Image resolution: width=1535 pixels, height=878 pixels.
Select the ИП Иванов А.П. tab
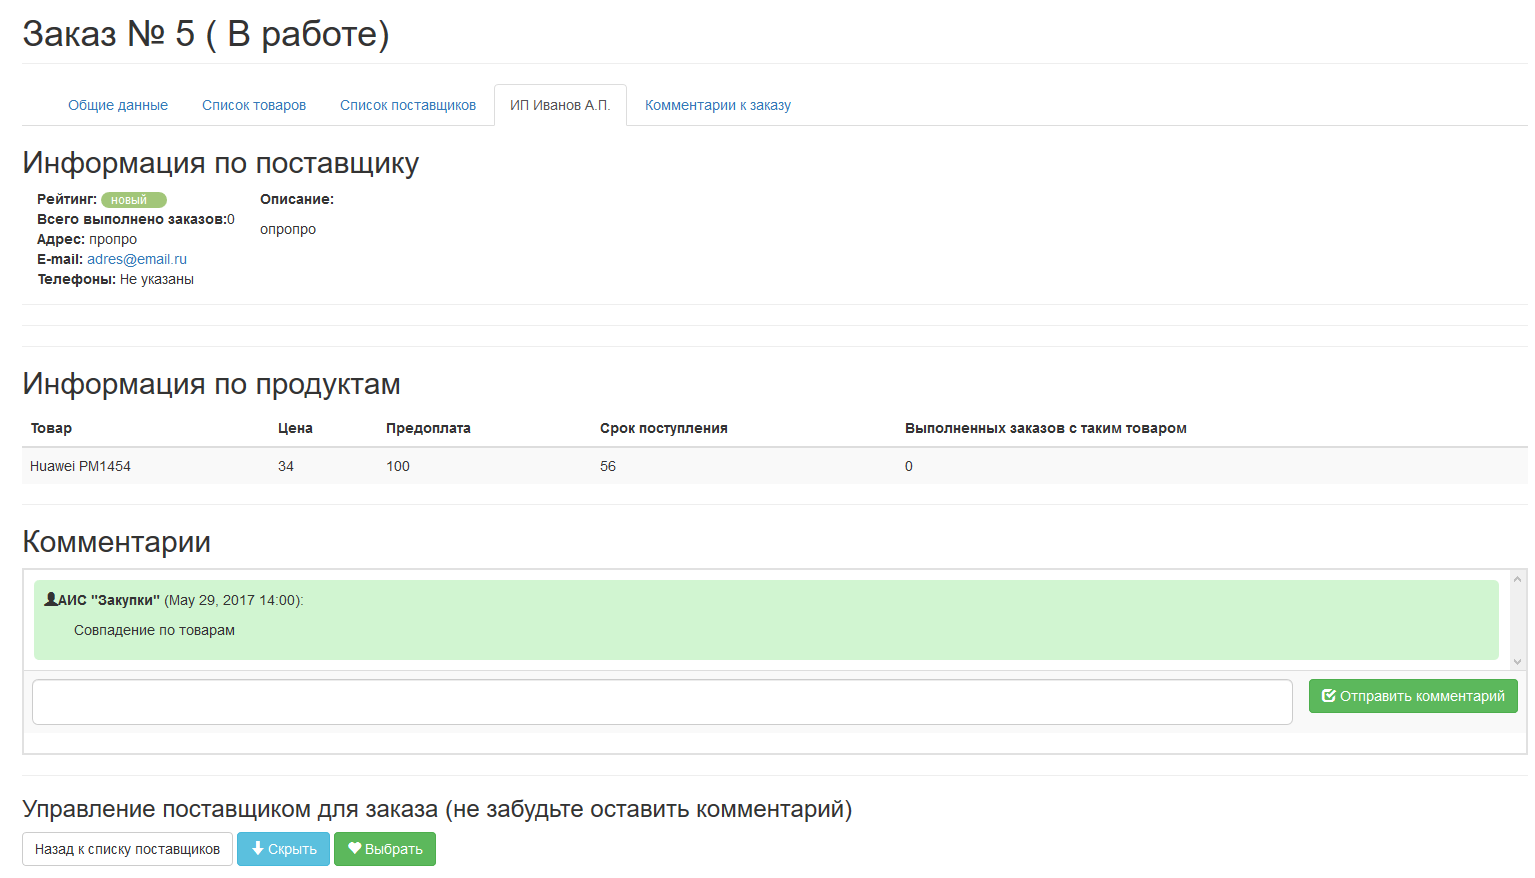pos(560,105)
